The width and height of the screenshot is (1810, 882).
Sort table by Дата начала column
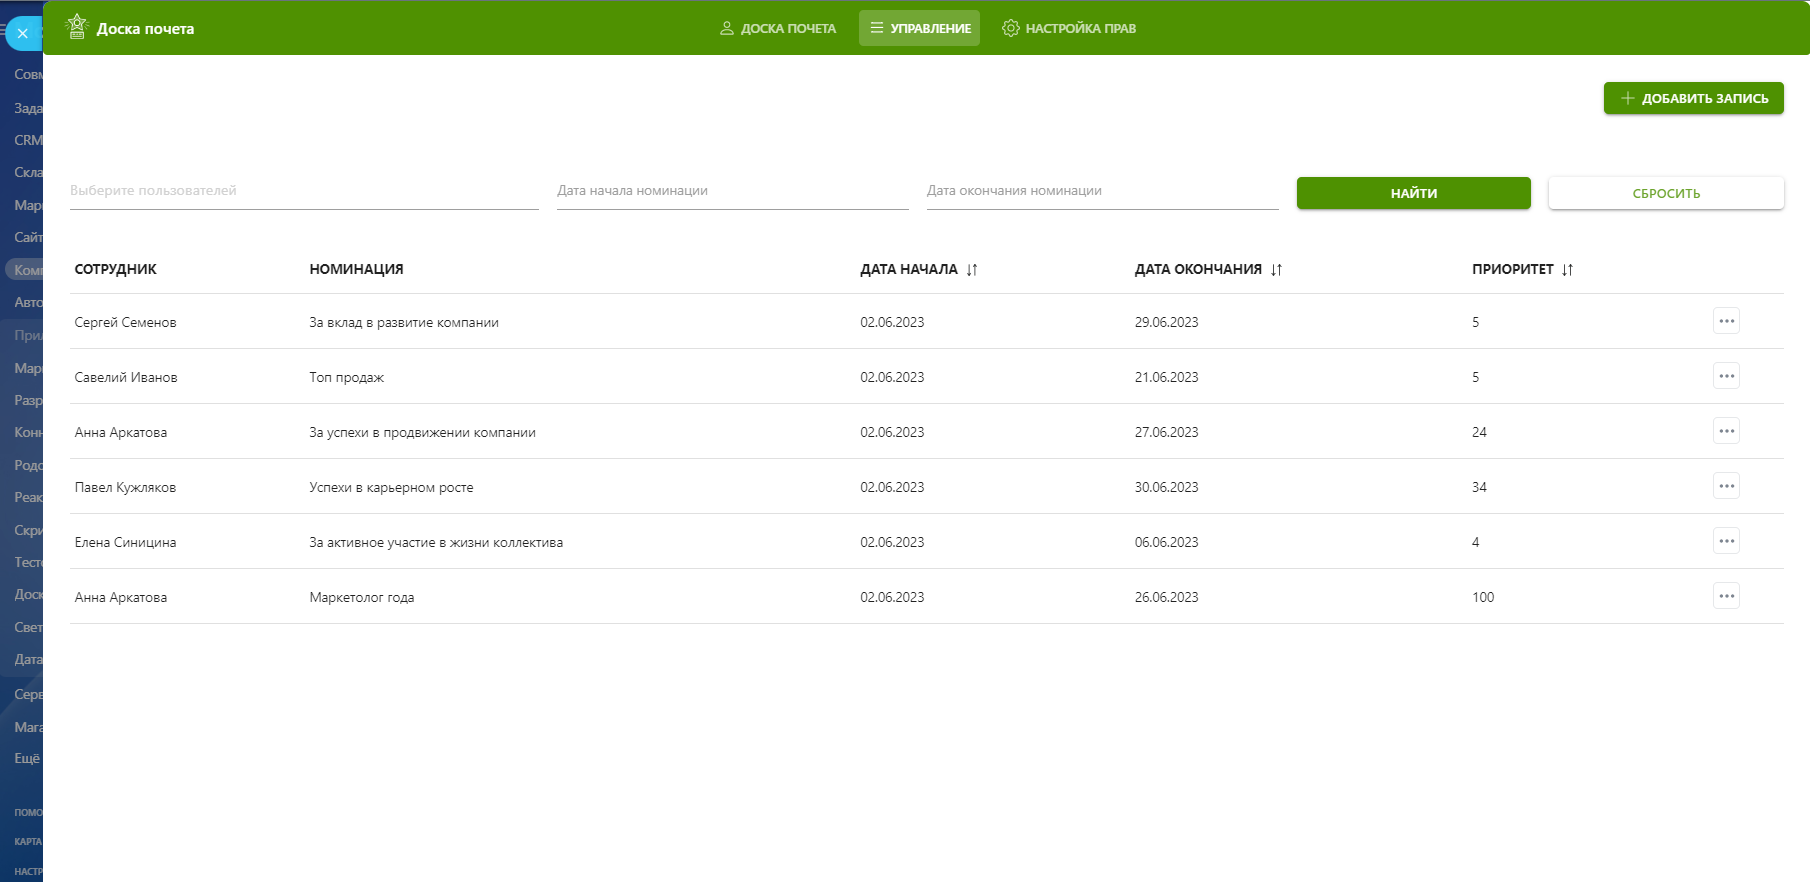971,270
